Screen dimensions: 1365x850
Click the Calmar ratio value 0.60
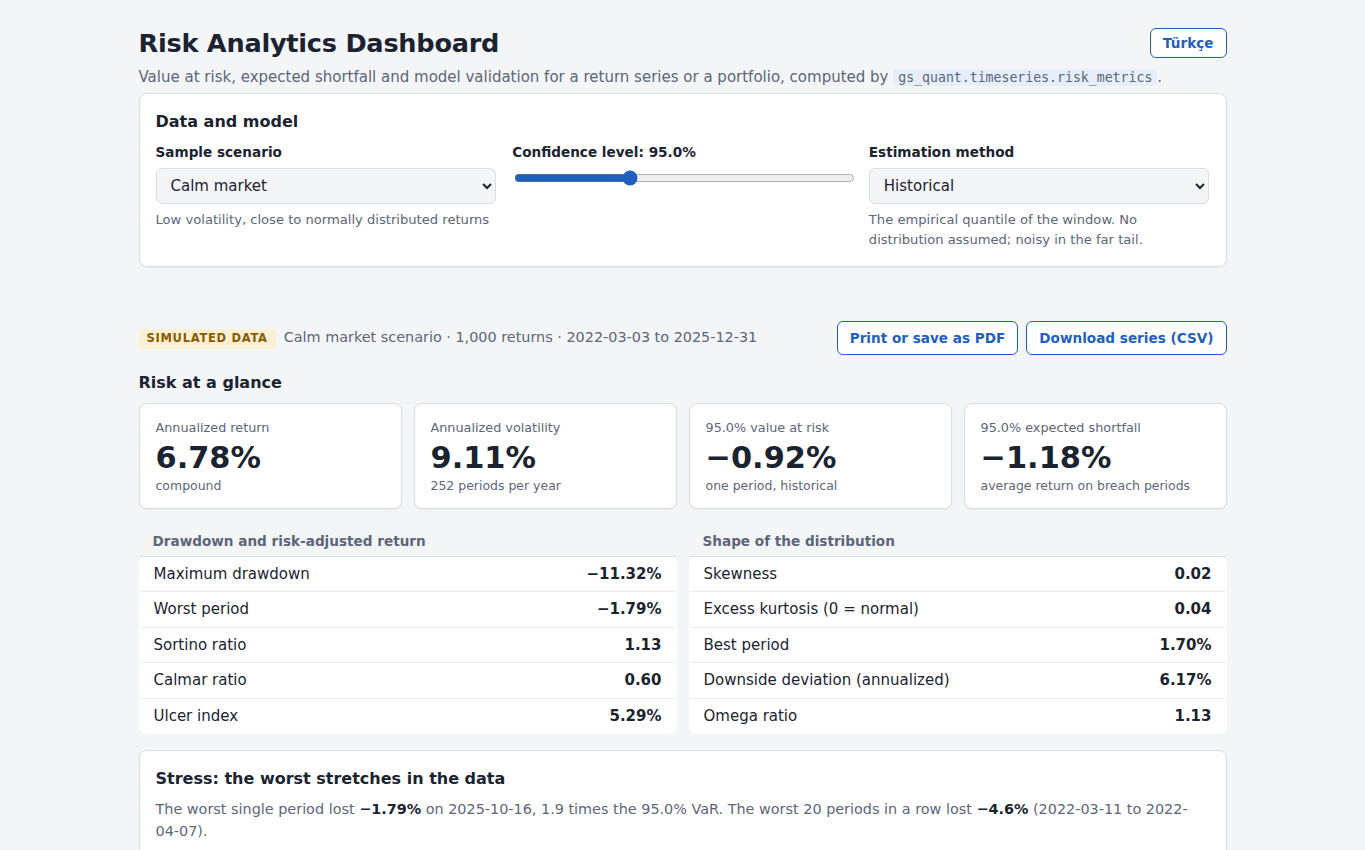pyautogui.click(x=643, y=680)
